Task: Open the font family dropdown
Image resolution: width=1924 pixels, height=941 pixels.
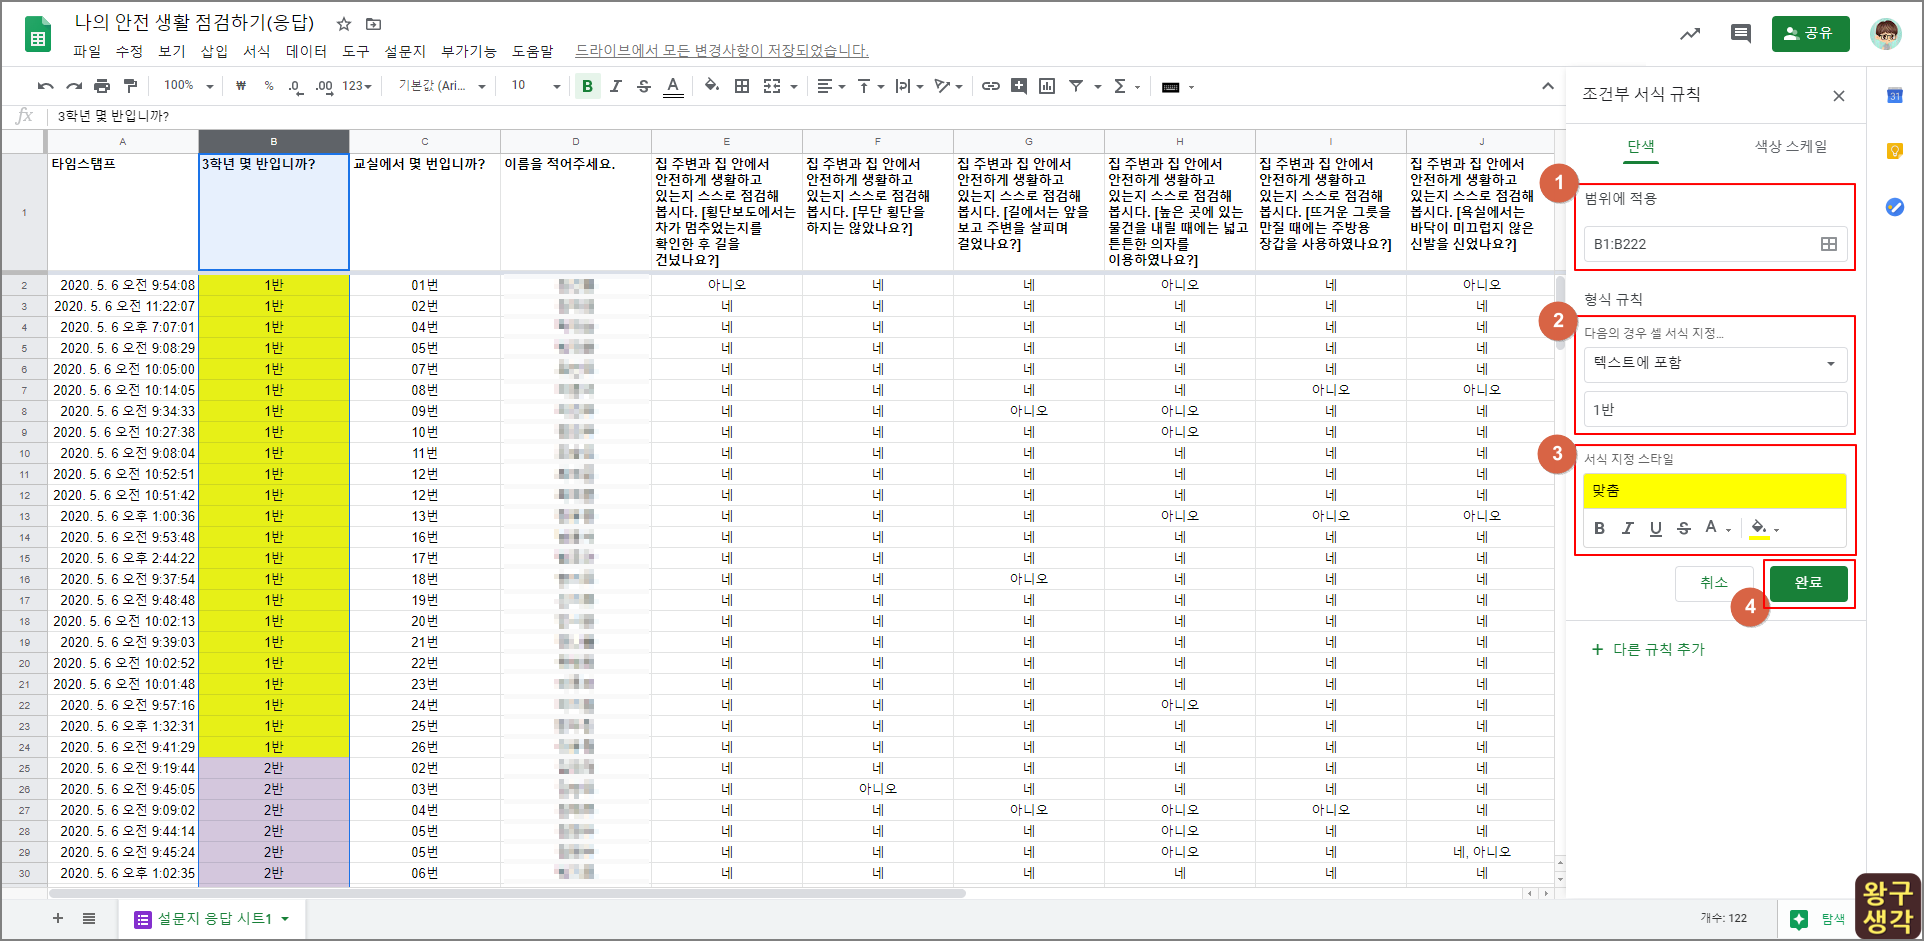Action: tap(442, 86)
